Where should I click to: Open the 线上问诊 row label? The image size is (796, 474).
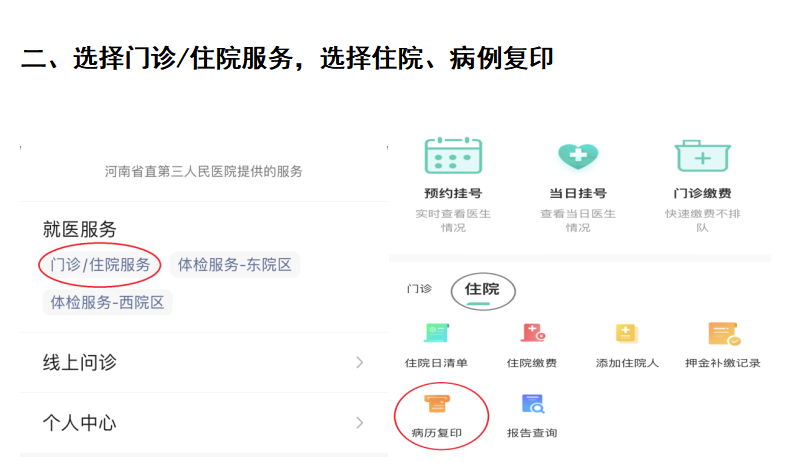[x=80, y=362]
